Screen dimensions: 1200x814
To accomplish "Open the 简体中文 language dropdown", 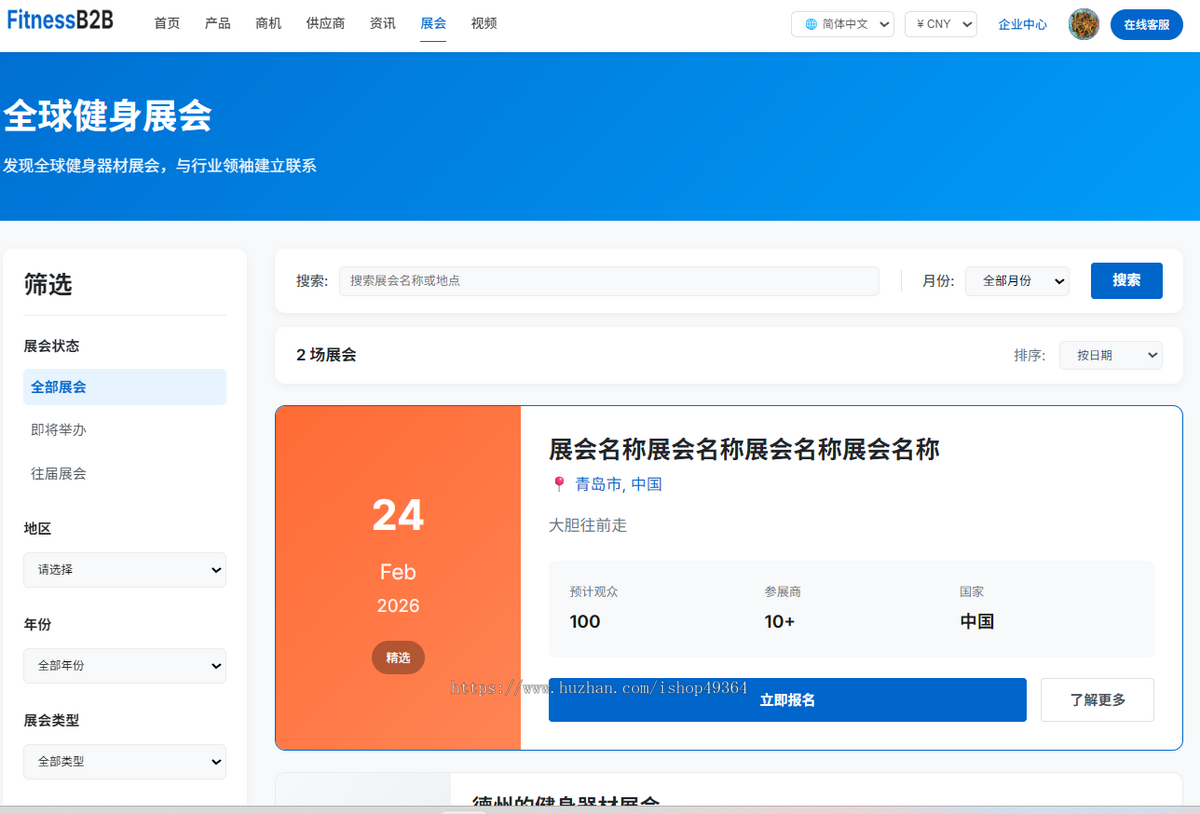I will click(842, 24).
